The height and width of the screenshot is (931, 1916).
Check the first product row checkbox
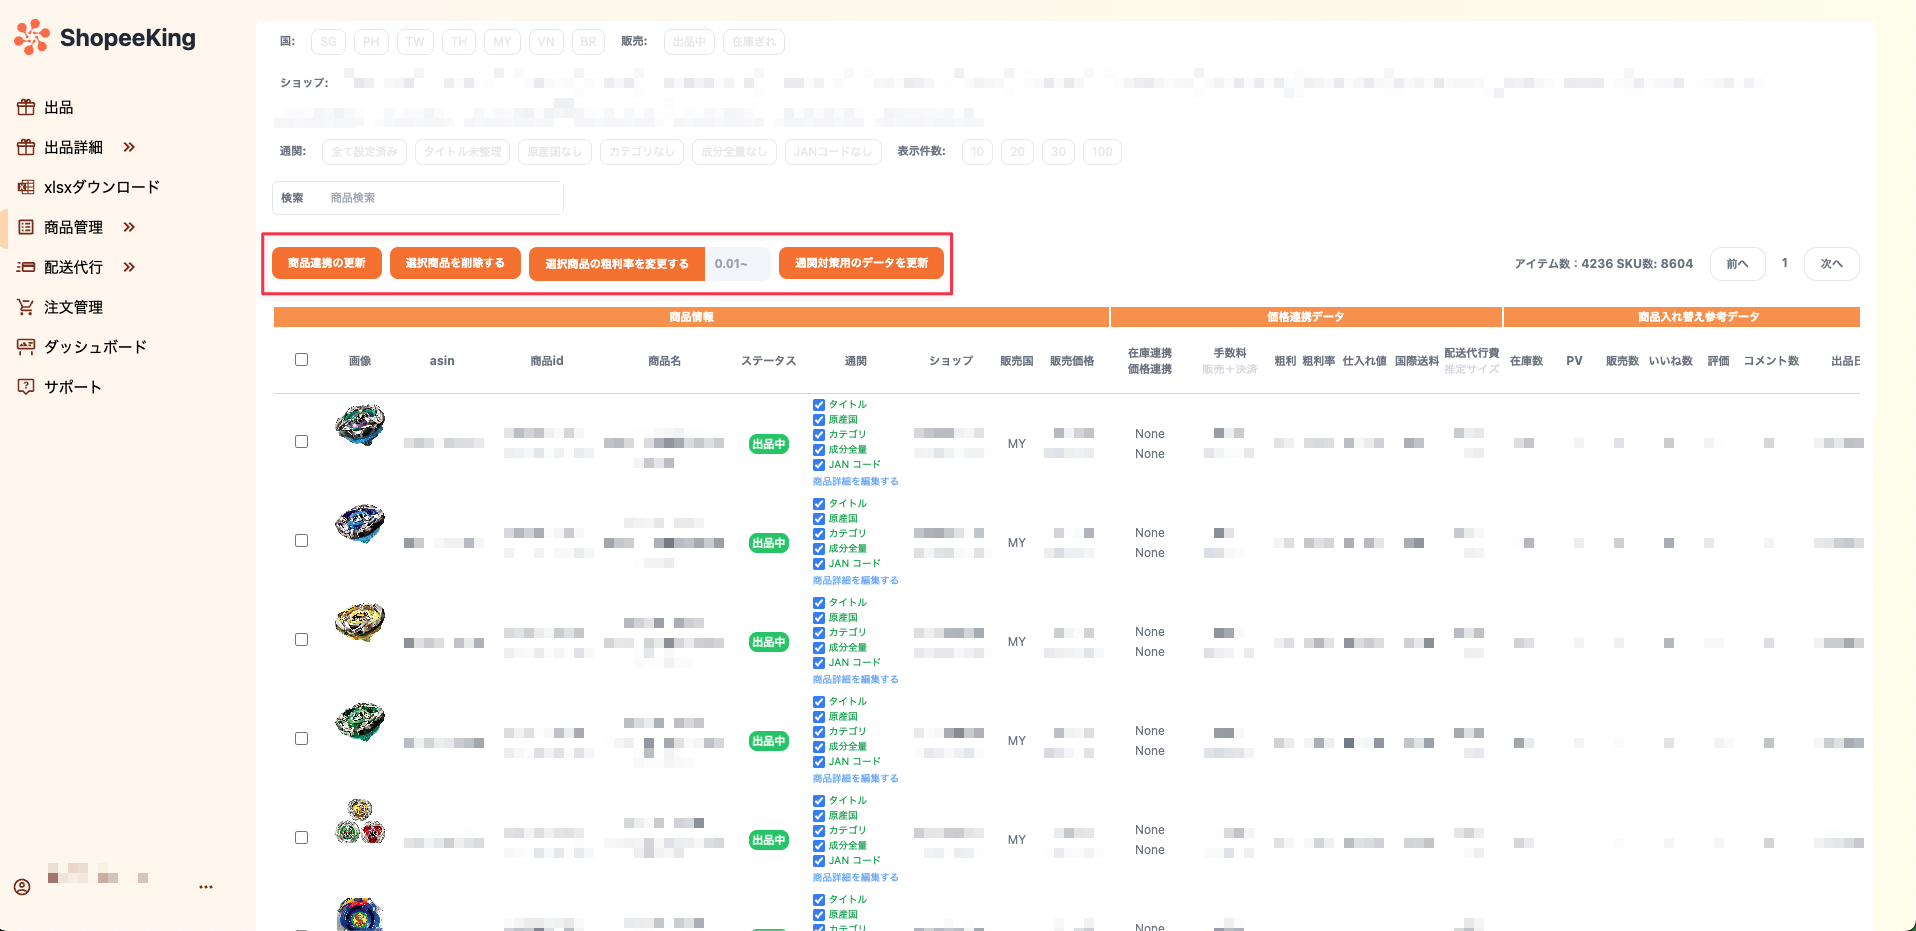(301, 441)
